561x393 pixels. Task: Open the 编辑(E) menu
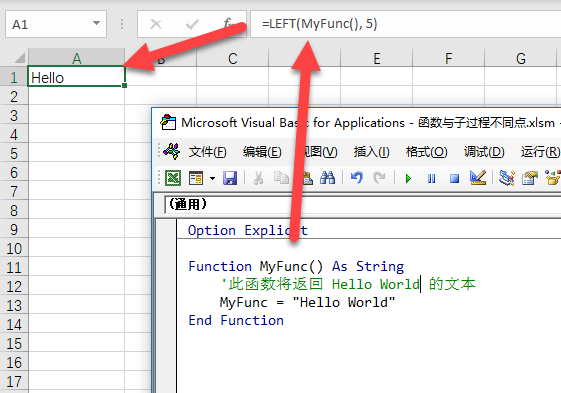click(x=262, y=152)
